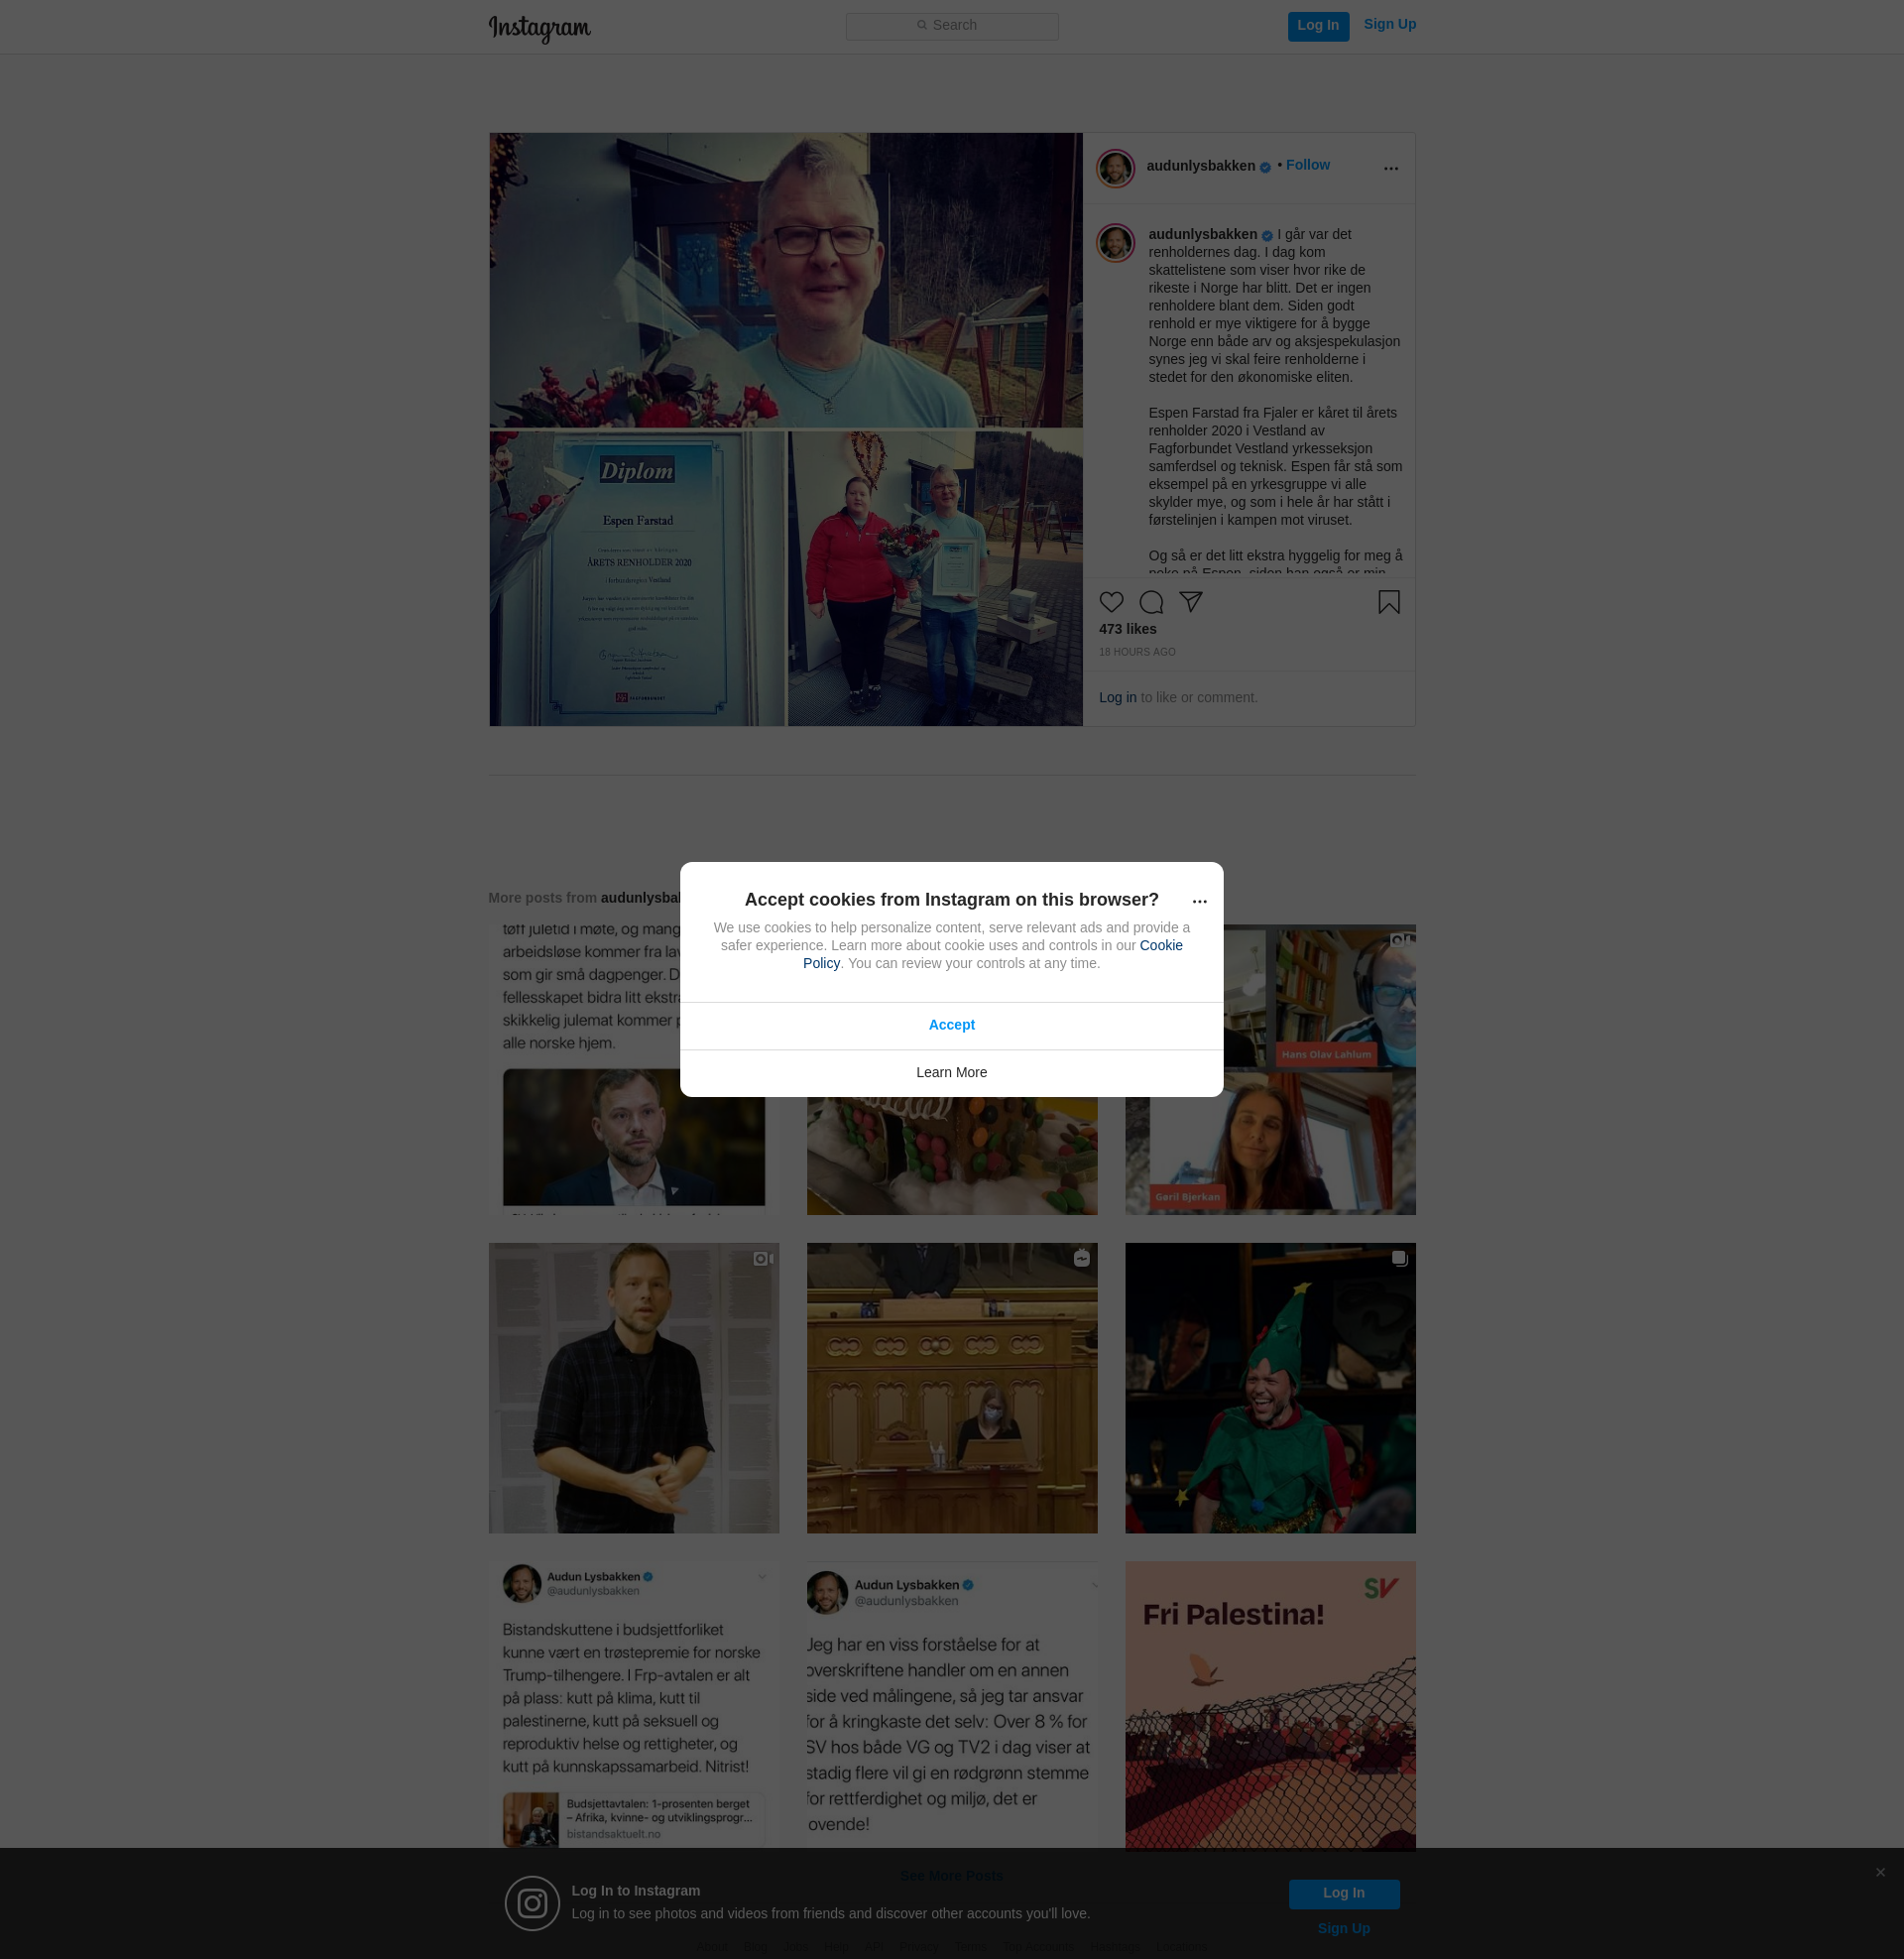Follow audunlysbakken account
This screenshot has width=1904, height=1959.
[x=1307, y=165]
